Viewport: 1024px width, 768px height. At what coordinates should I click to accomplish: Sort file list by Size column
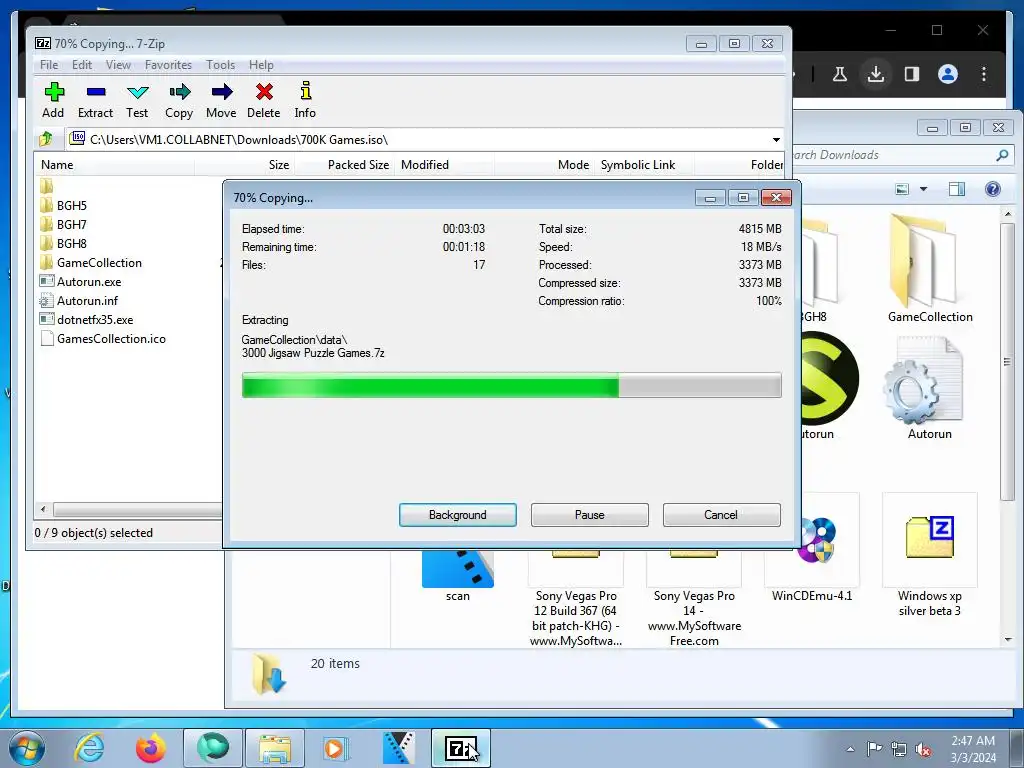[245, 165]
